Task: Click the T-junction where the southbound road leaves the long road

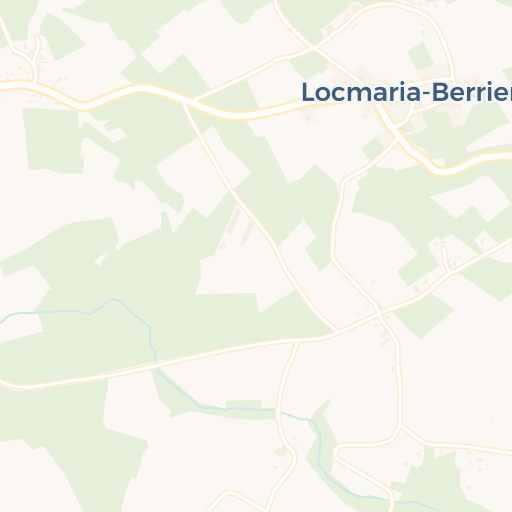Action: click(297, 341)
